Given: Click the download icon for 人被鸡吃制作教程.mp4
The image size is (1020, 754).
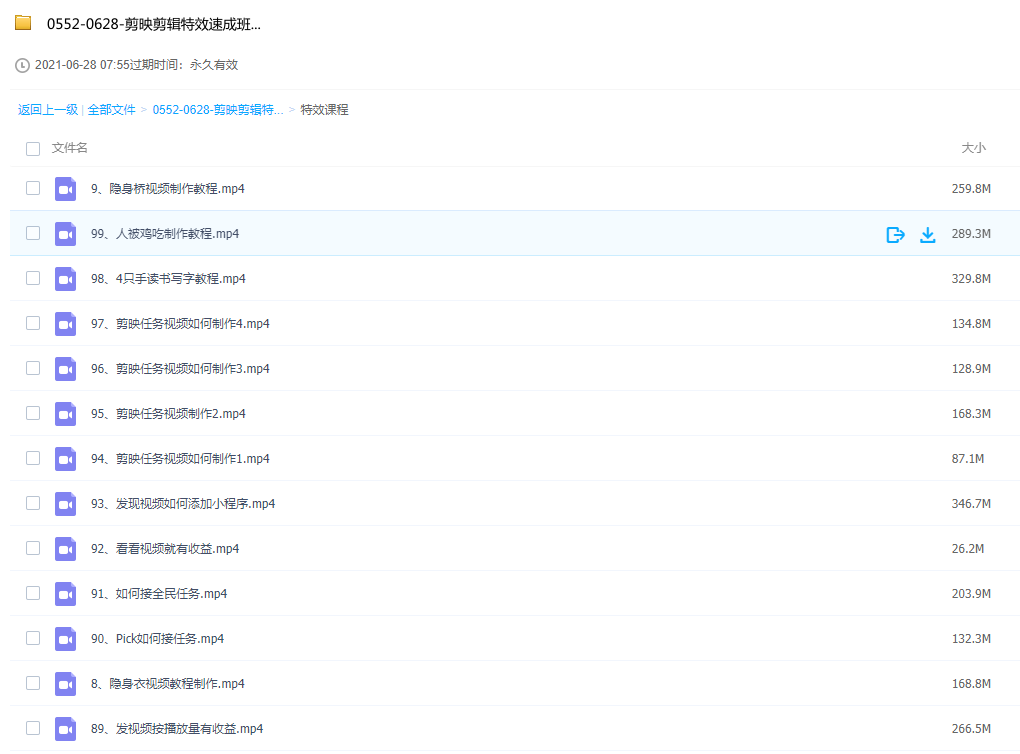Looking at the screenshot, I should [927, 234].
